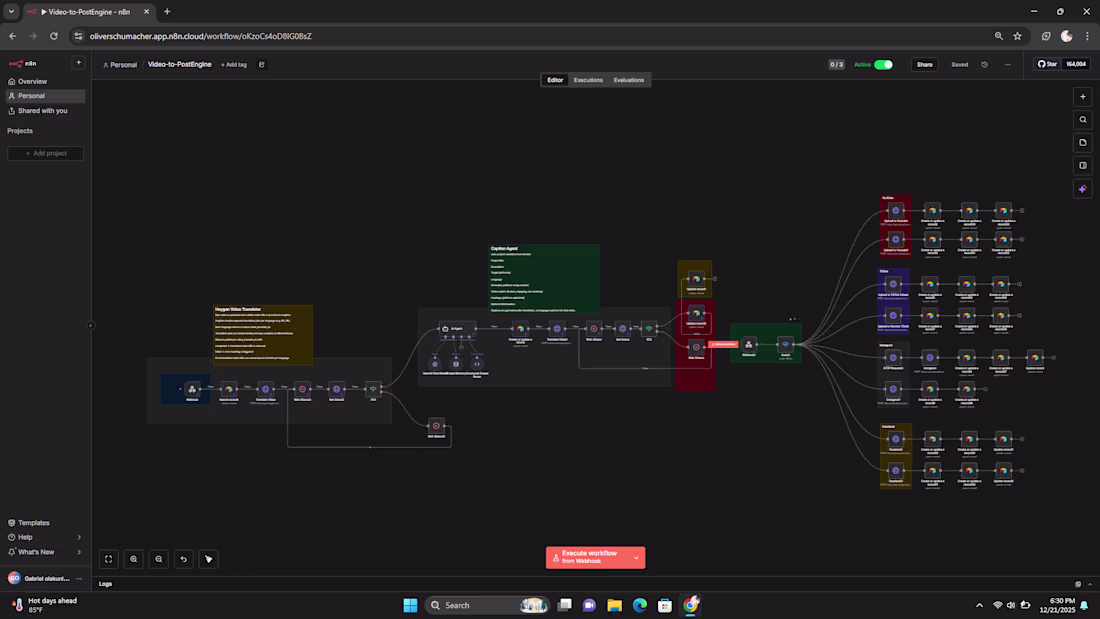The image size is (1100, 619).
Task: Click the Share button
Action: [x=924, y=64]
